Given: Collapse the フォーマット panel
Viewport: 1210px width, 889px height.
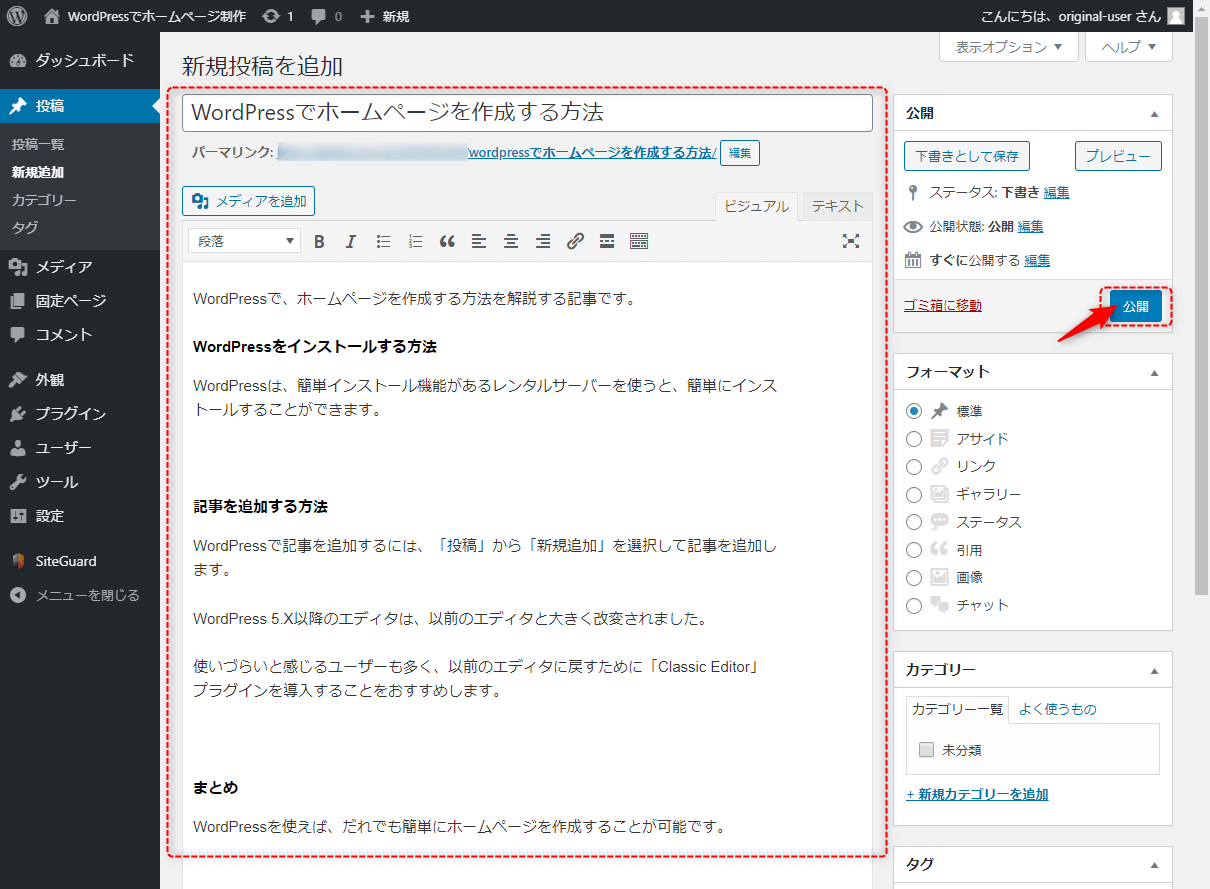Looking at the screenshot, I should (1155, 372).
